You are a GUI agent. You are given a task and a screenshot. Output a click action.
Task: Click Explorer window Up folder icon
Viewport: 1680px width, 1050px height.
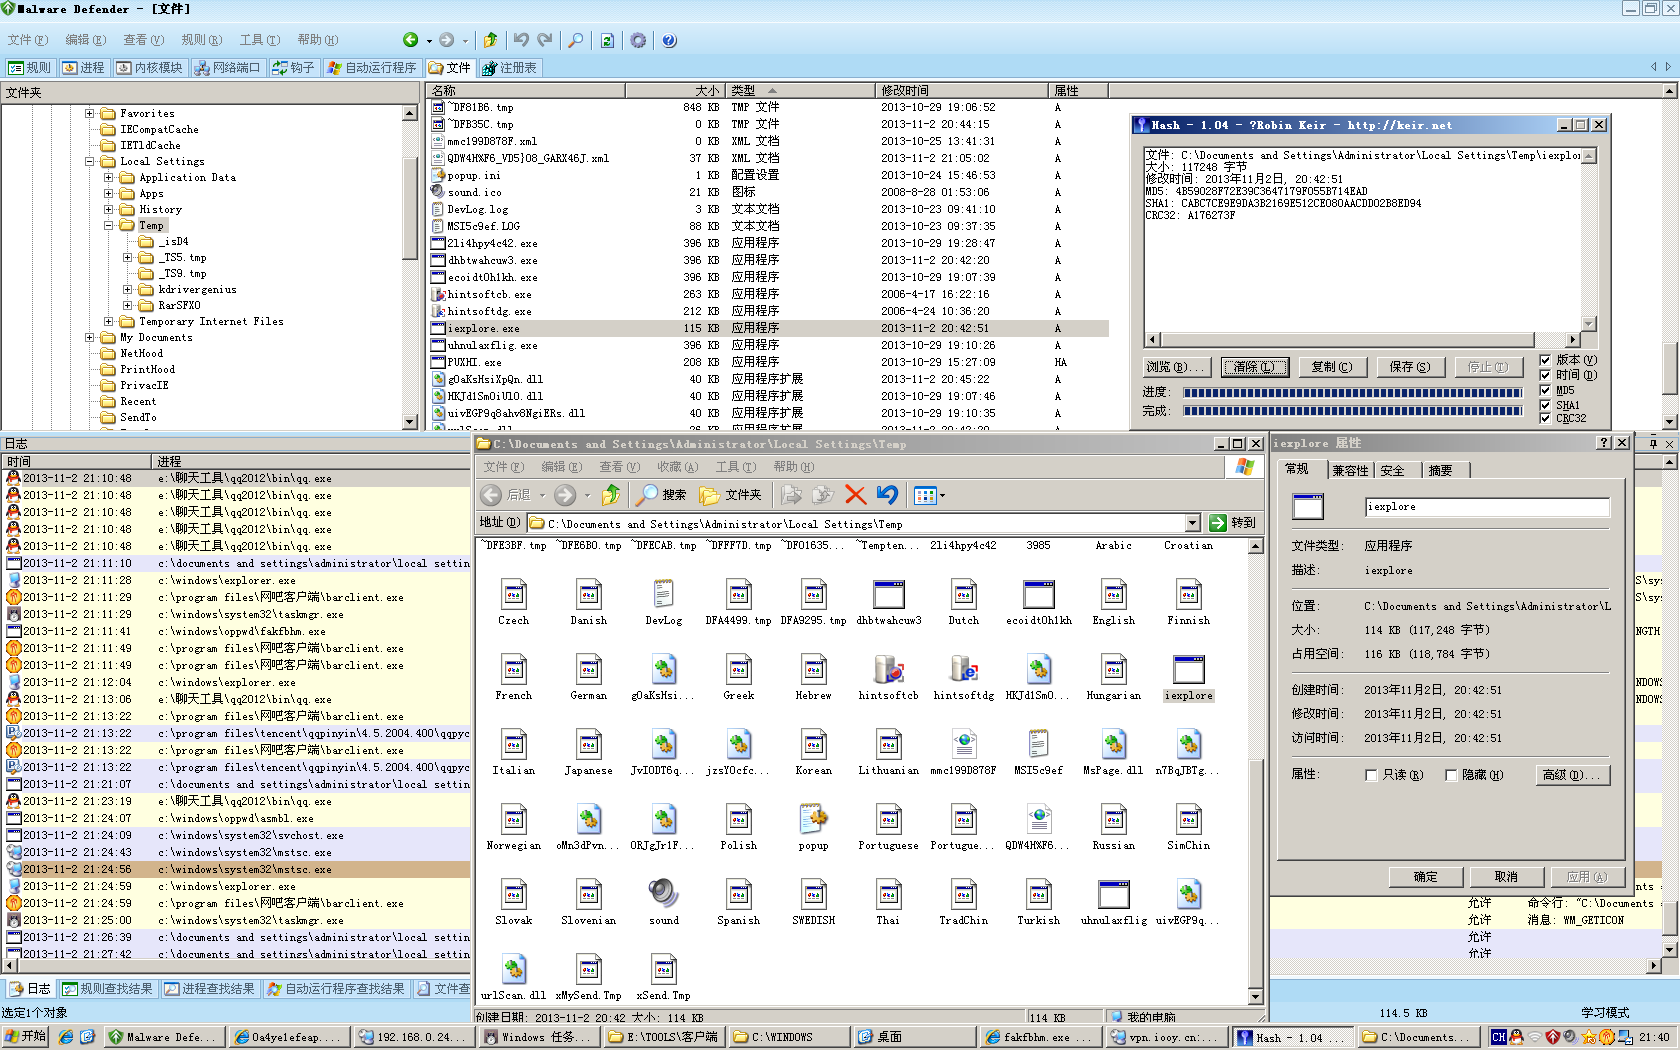click(x=611, y=495)
